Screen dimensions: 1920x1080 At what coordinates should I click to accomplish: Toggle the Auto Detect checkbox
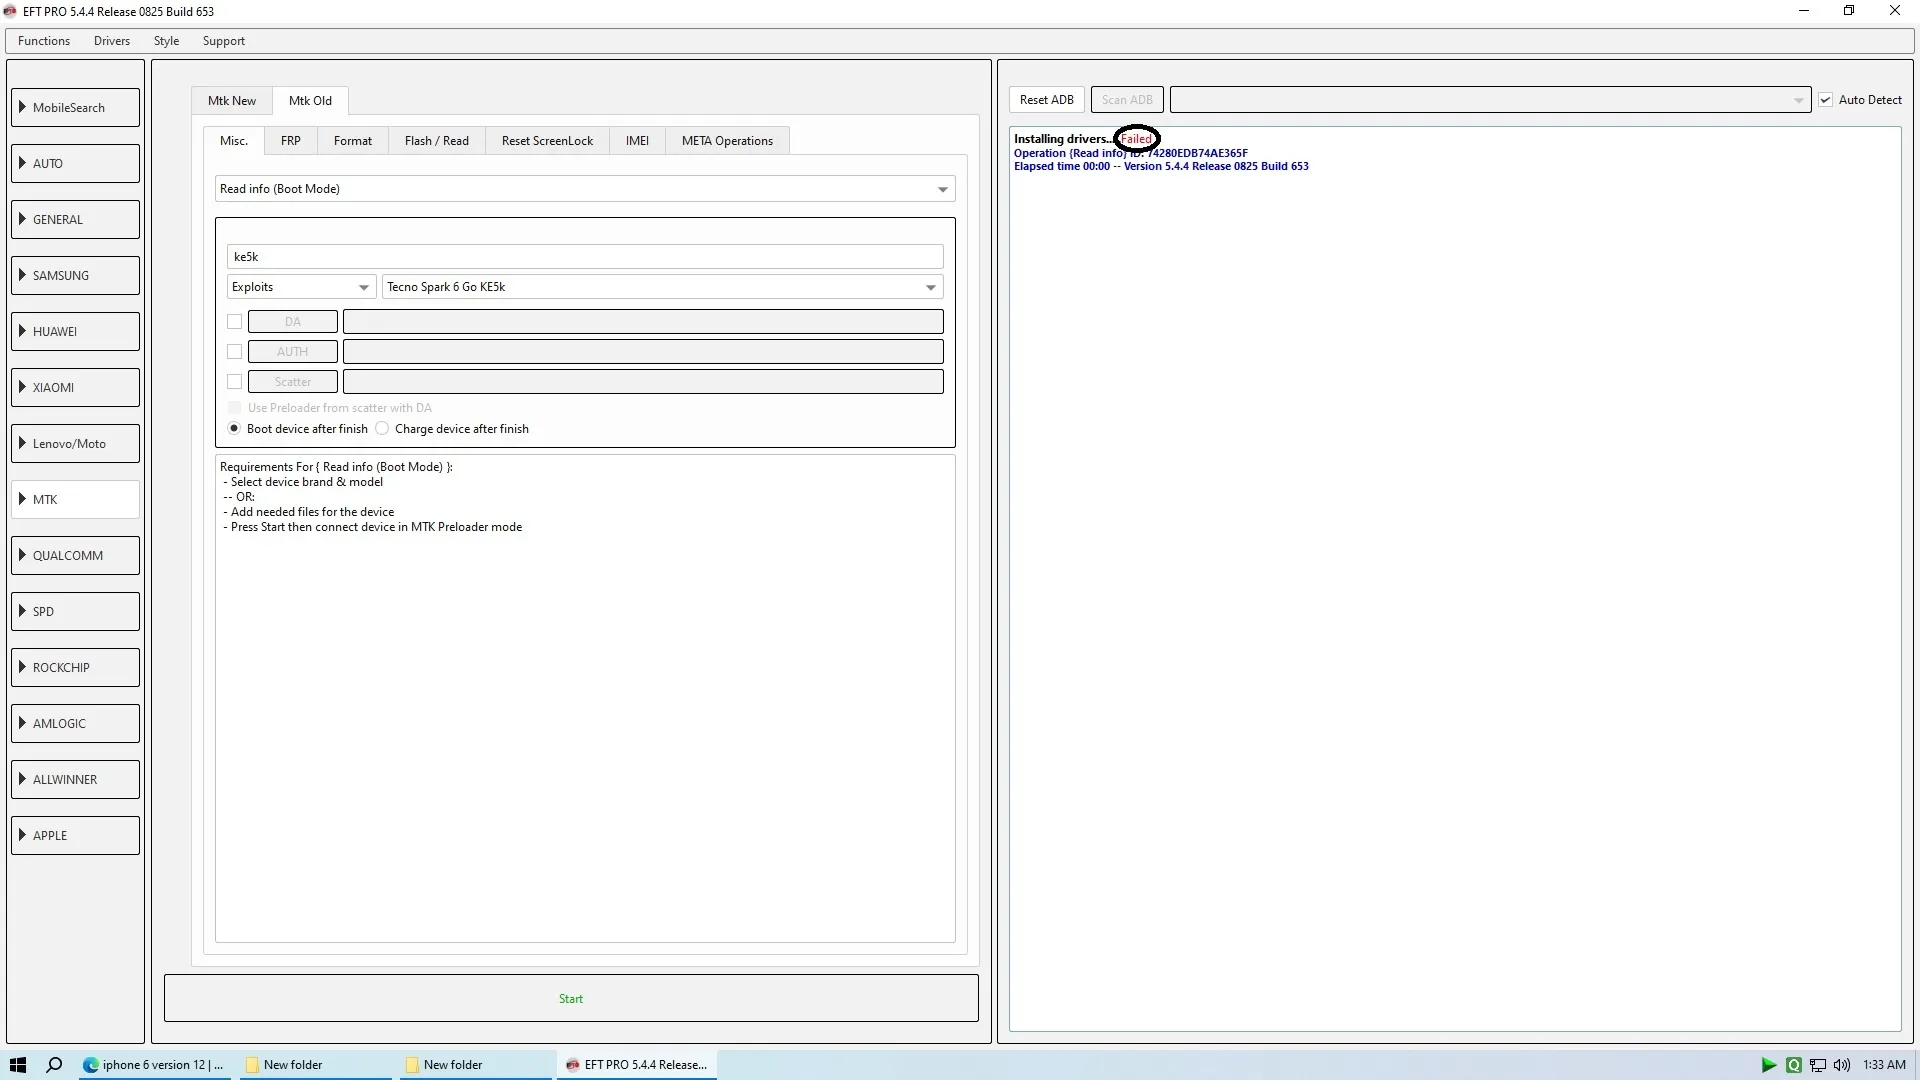1826,100
